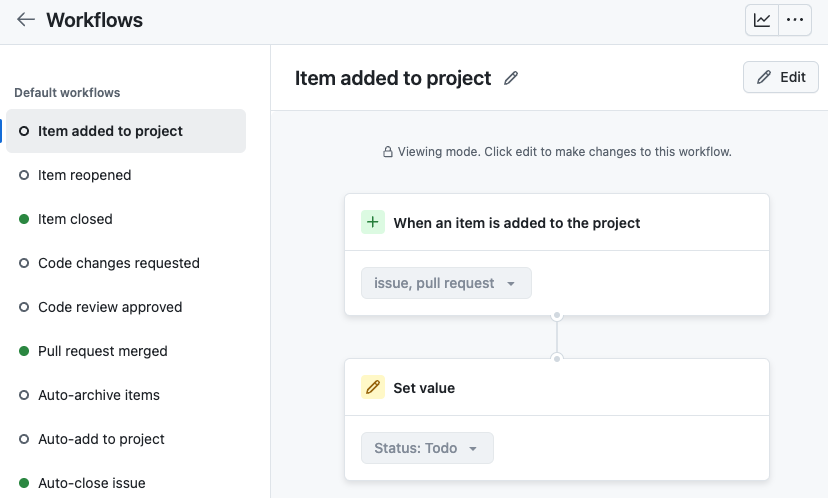This screenshot has width=828, height=498.
Task: Select the Item reopened workflow
Action: 126,175
